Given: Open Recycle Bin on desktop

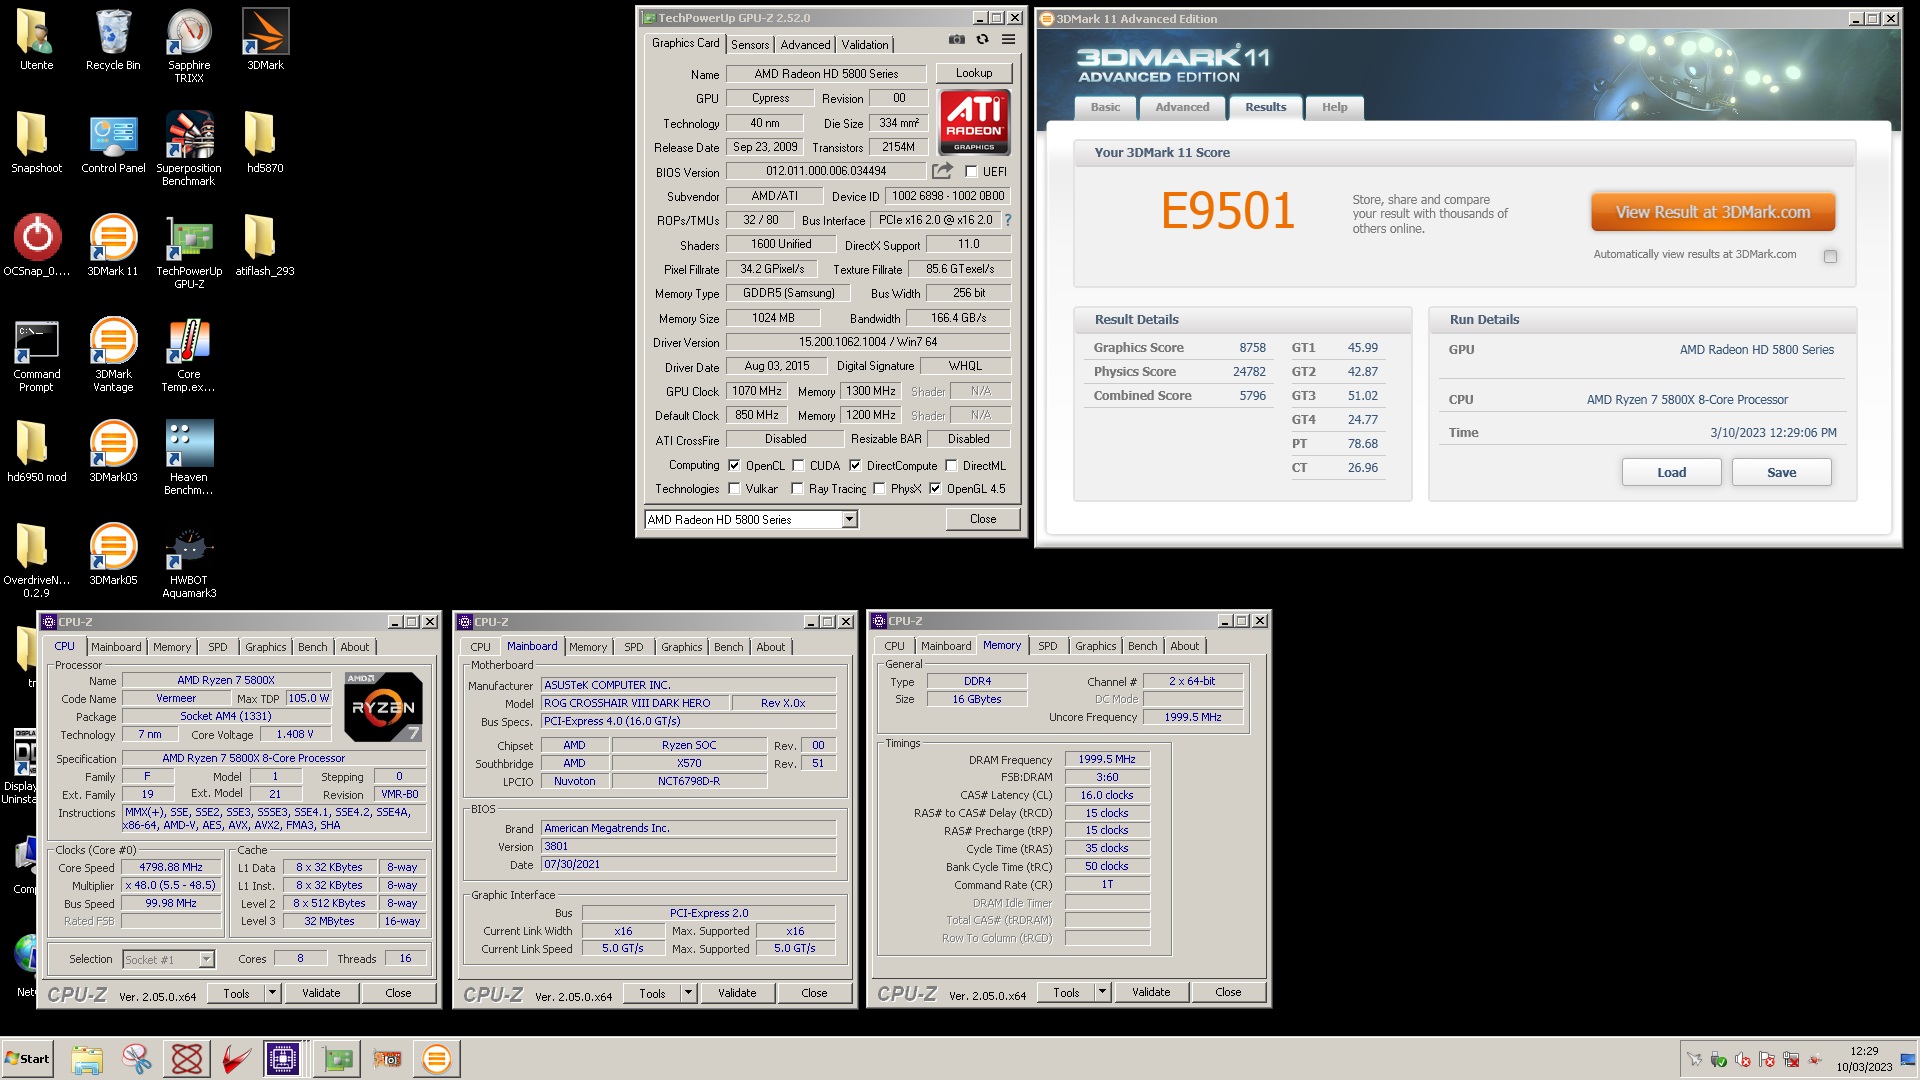Looking at the screenshot, I should (113, 40).
